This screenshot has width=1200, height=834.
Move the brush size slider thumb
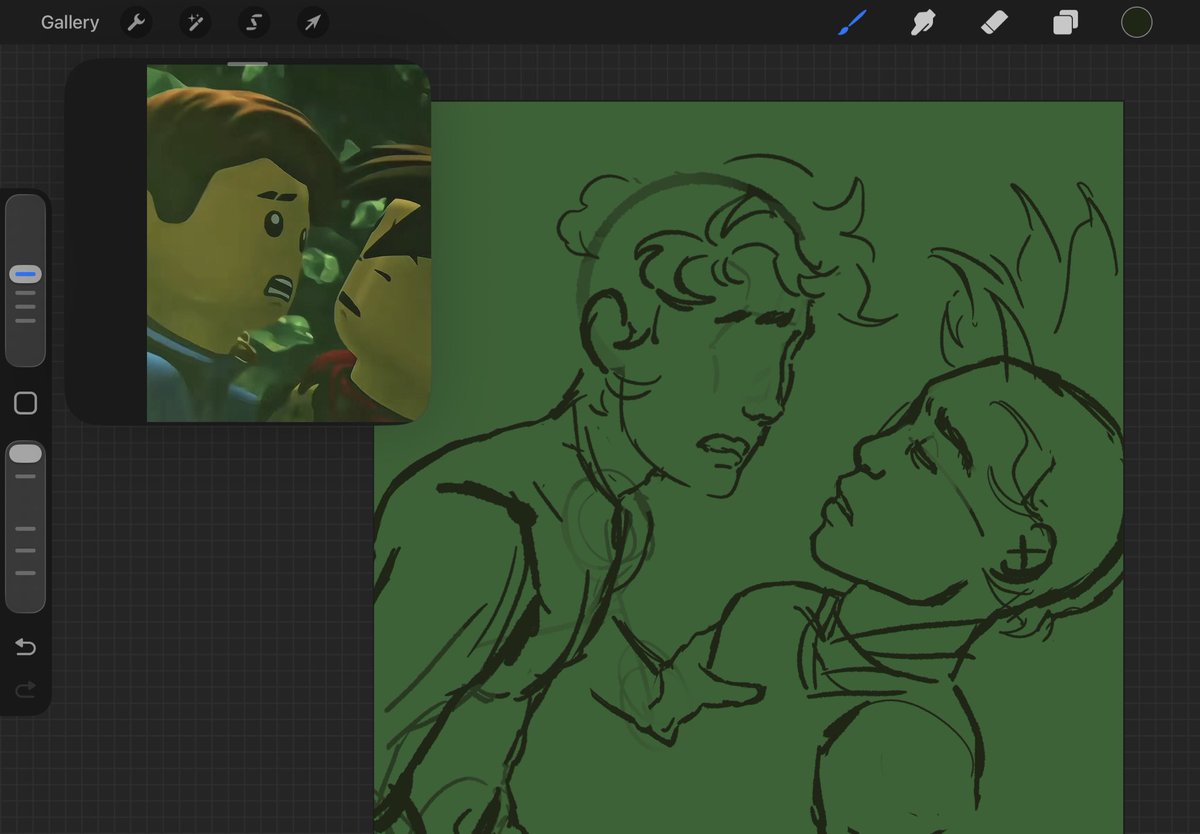tap(26, 272)
